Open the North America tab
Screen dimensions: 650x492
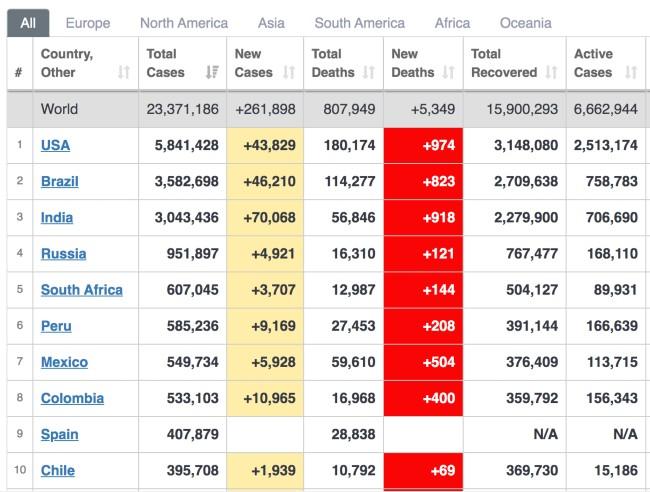tap(184, 22)
